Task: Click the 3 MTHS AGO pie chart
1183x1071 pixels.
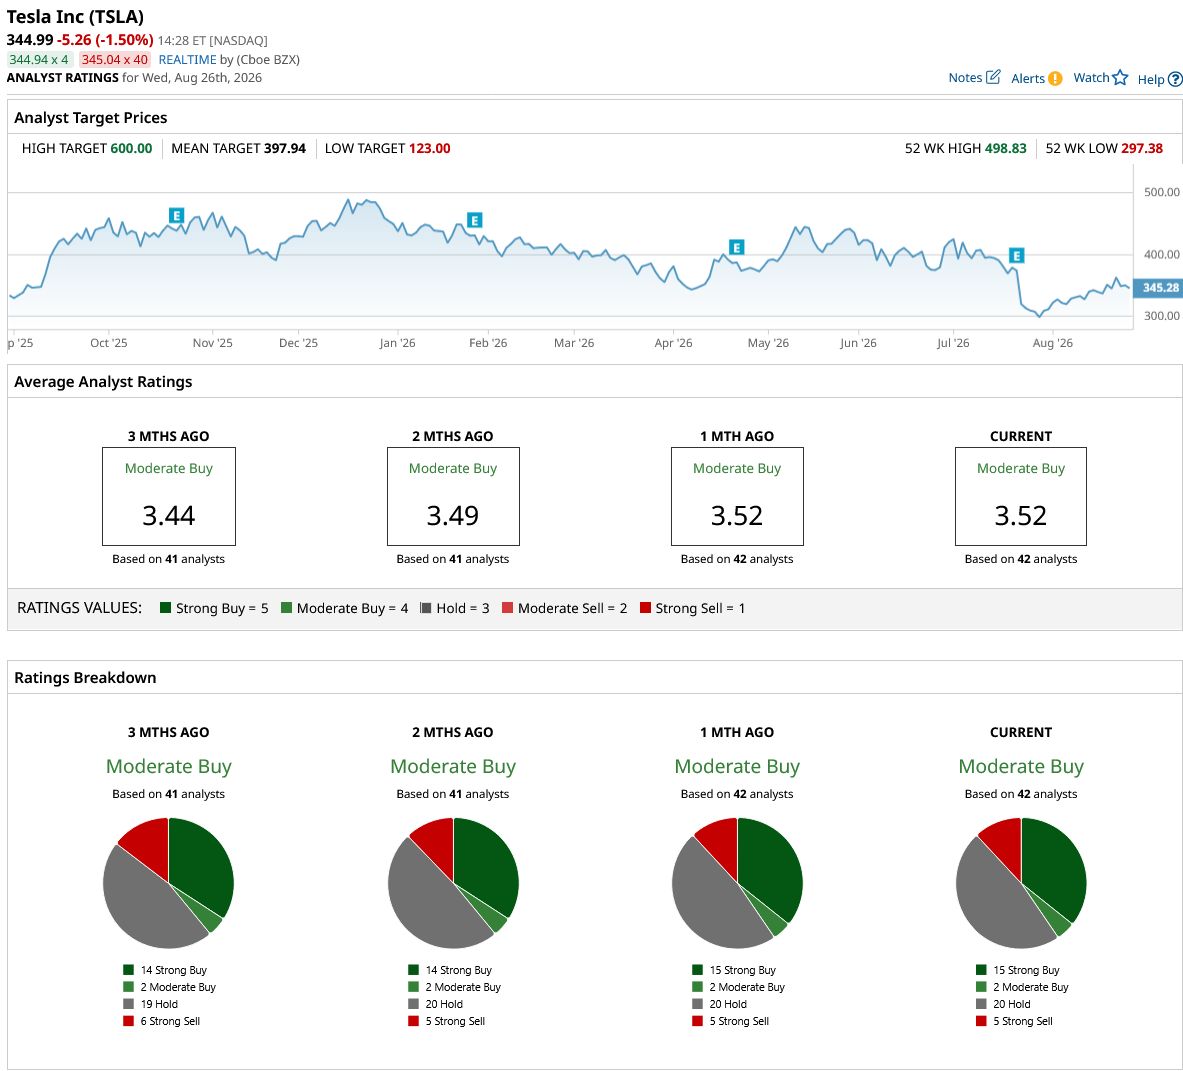Action: [x=168, y=883]
